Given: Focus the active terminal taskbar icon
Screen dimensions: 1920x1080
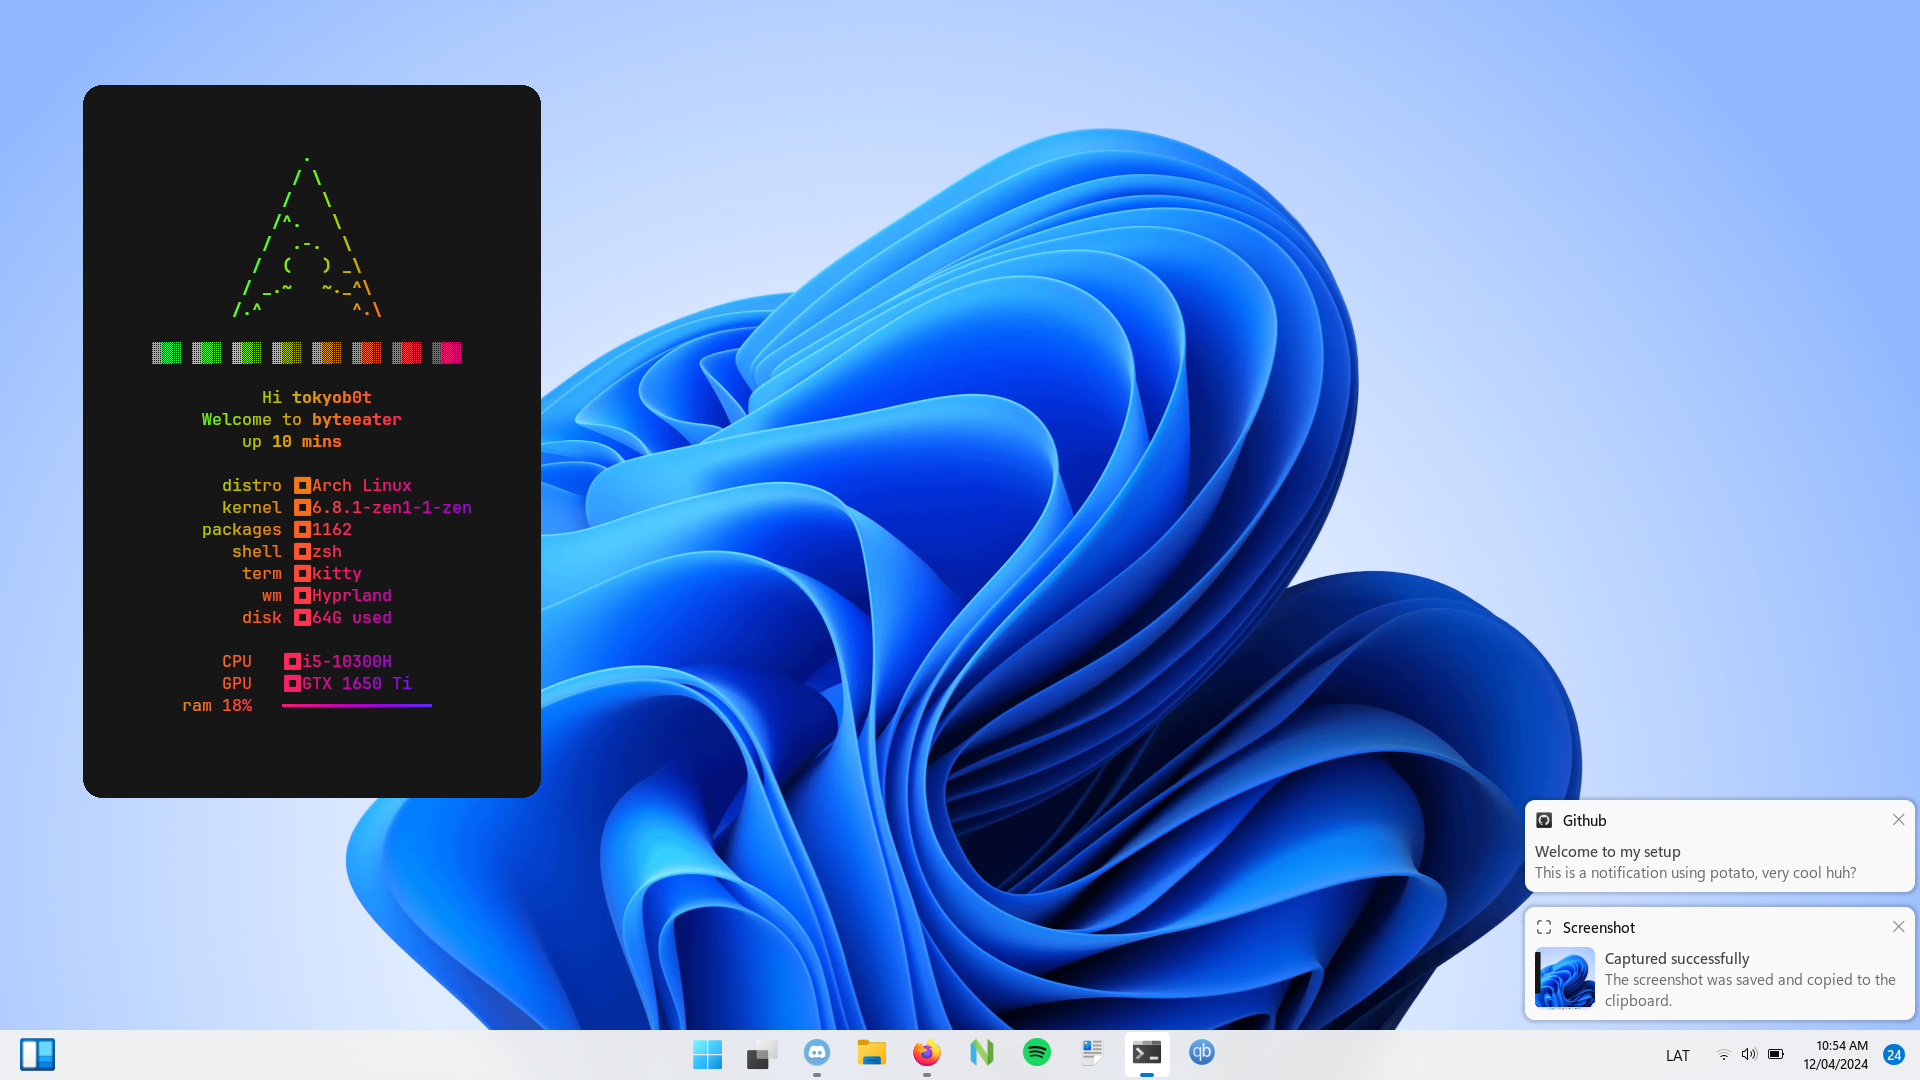Looking at the screenshot, I should pyautogui.click(x=1147, y=1053).
